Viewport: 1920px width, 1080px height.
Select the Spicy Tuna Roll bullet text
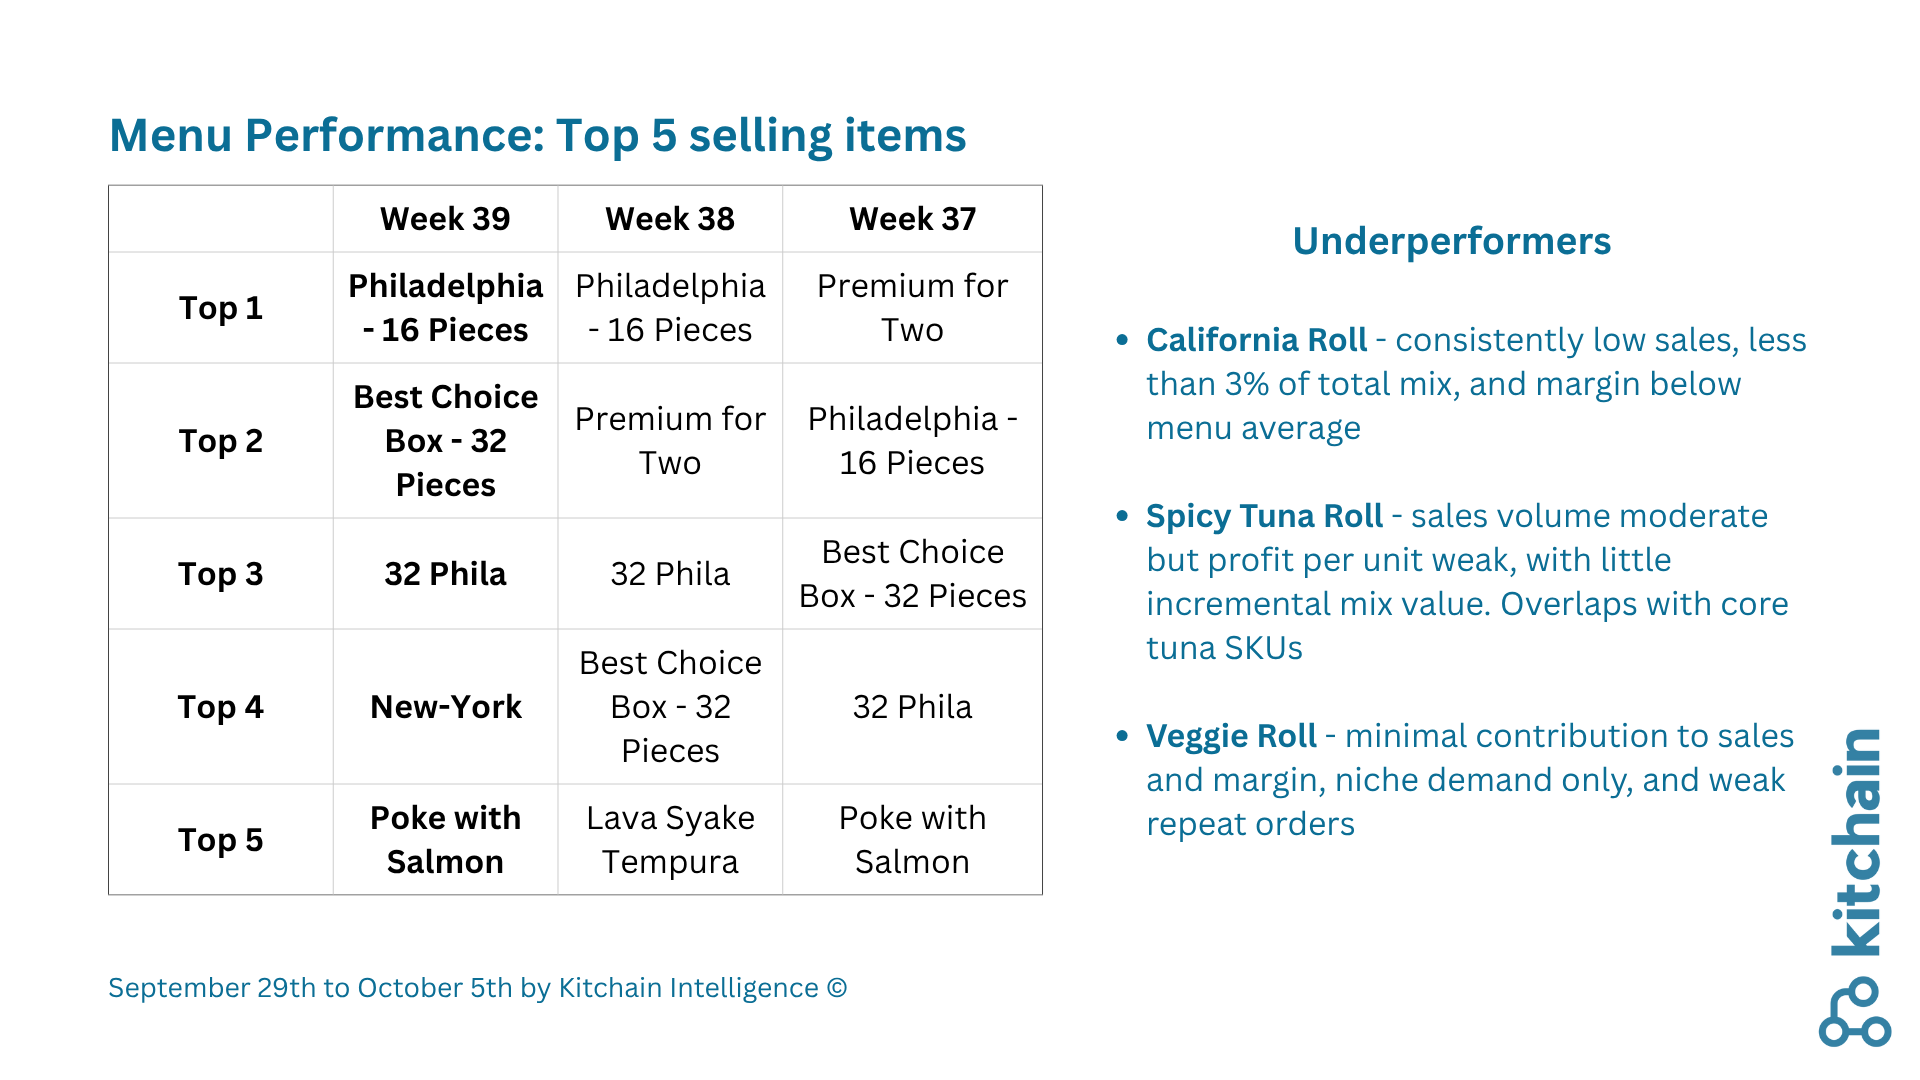(1465, 582)
